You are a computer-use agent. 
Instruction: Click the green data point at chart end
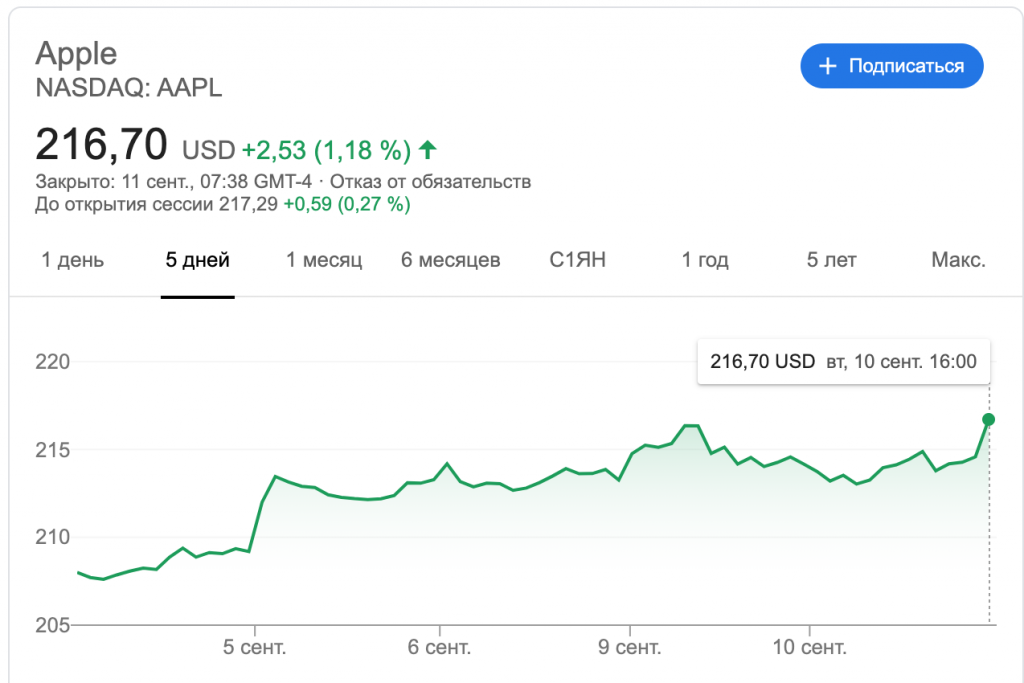coord(989,419)
